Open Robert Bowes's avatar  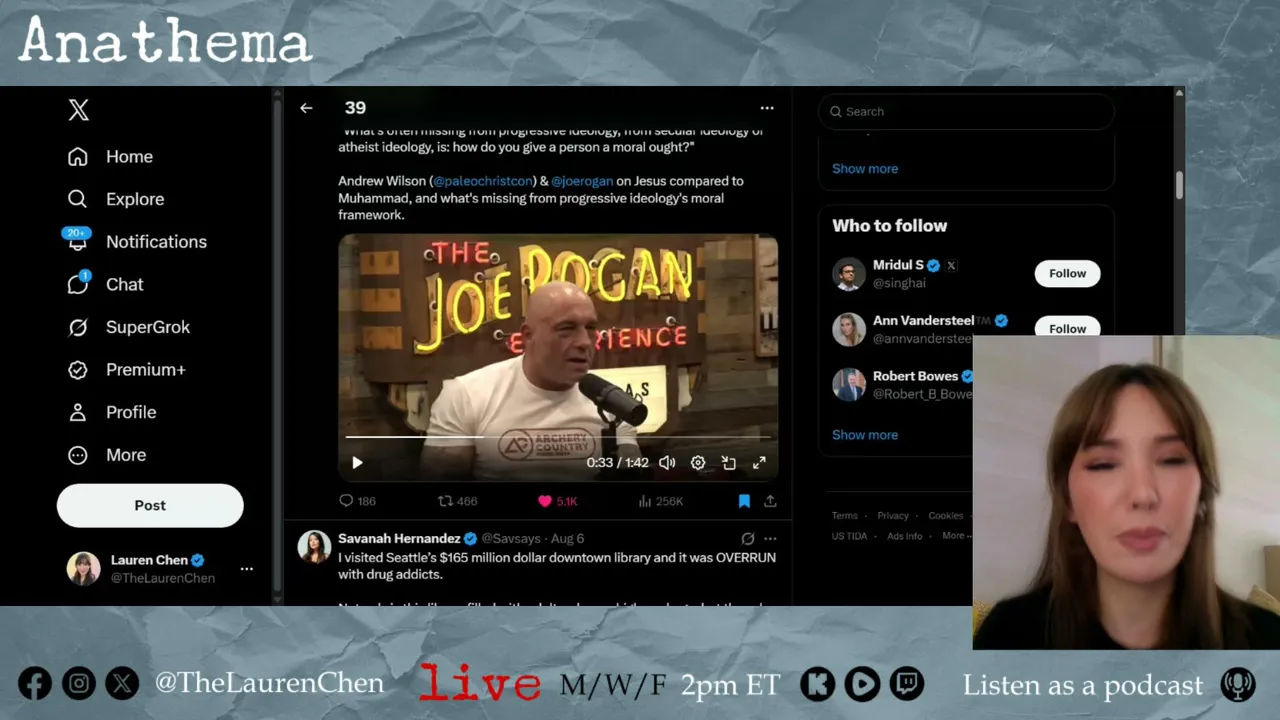849,385
